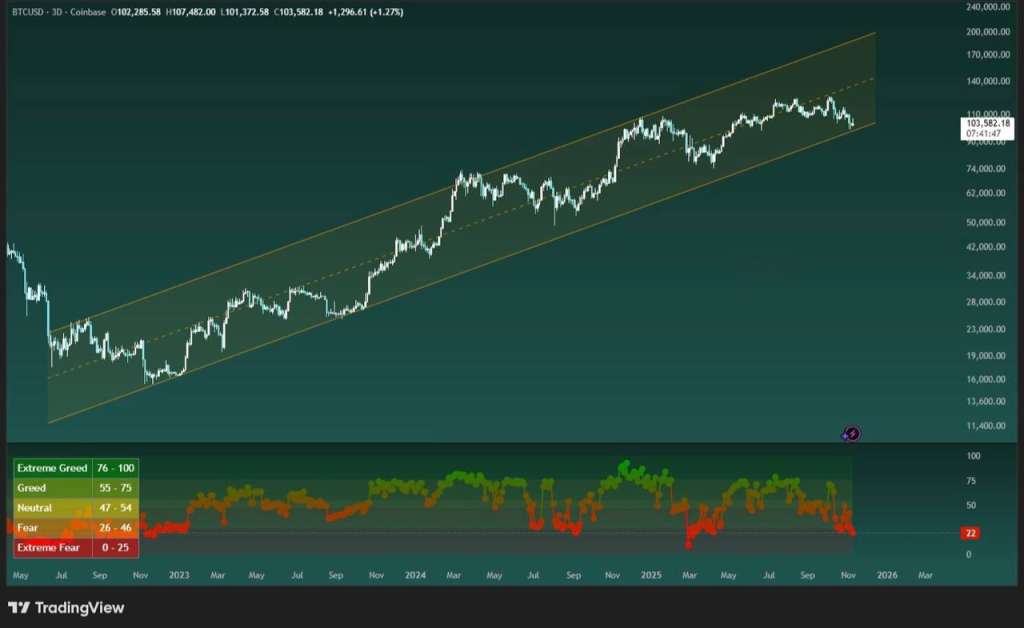1024x628 pixels.
Task: Click the red 22 indicator value label
Action: (971, 533)
